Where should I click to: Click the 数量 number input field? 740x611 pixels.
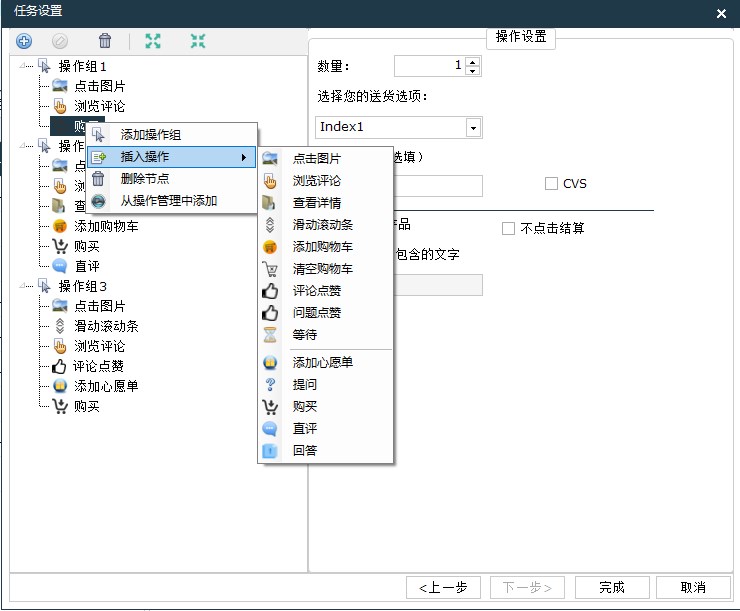tap(429, 66)
